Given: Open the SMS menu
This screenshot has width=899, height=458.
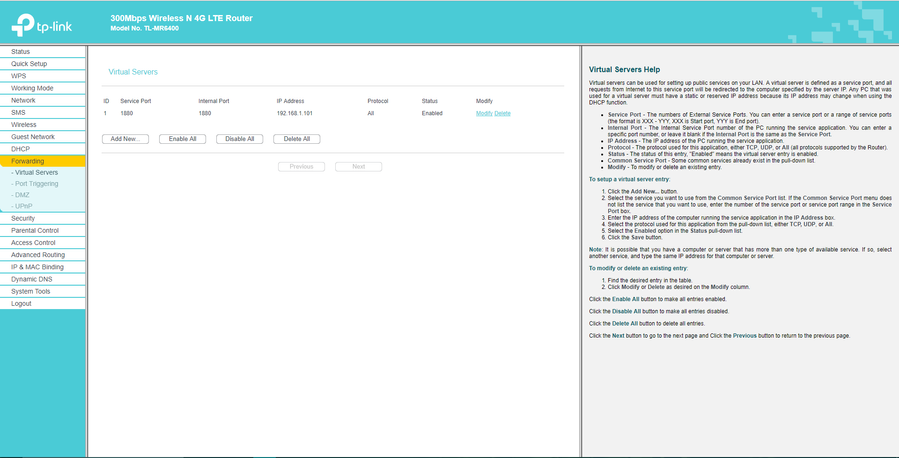Looking at the screenshot, I should [x=42, y=112].
